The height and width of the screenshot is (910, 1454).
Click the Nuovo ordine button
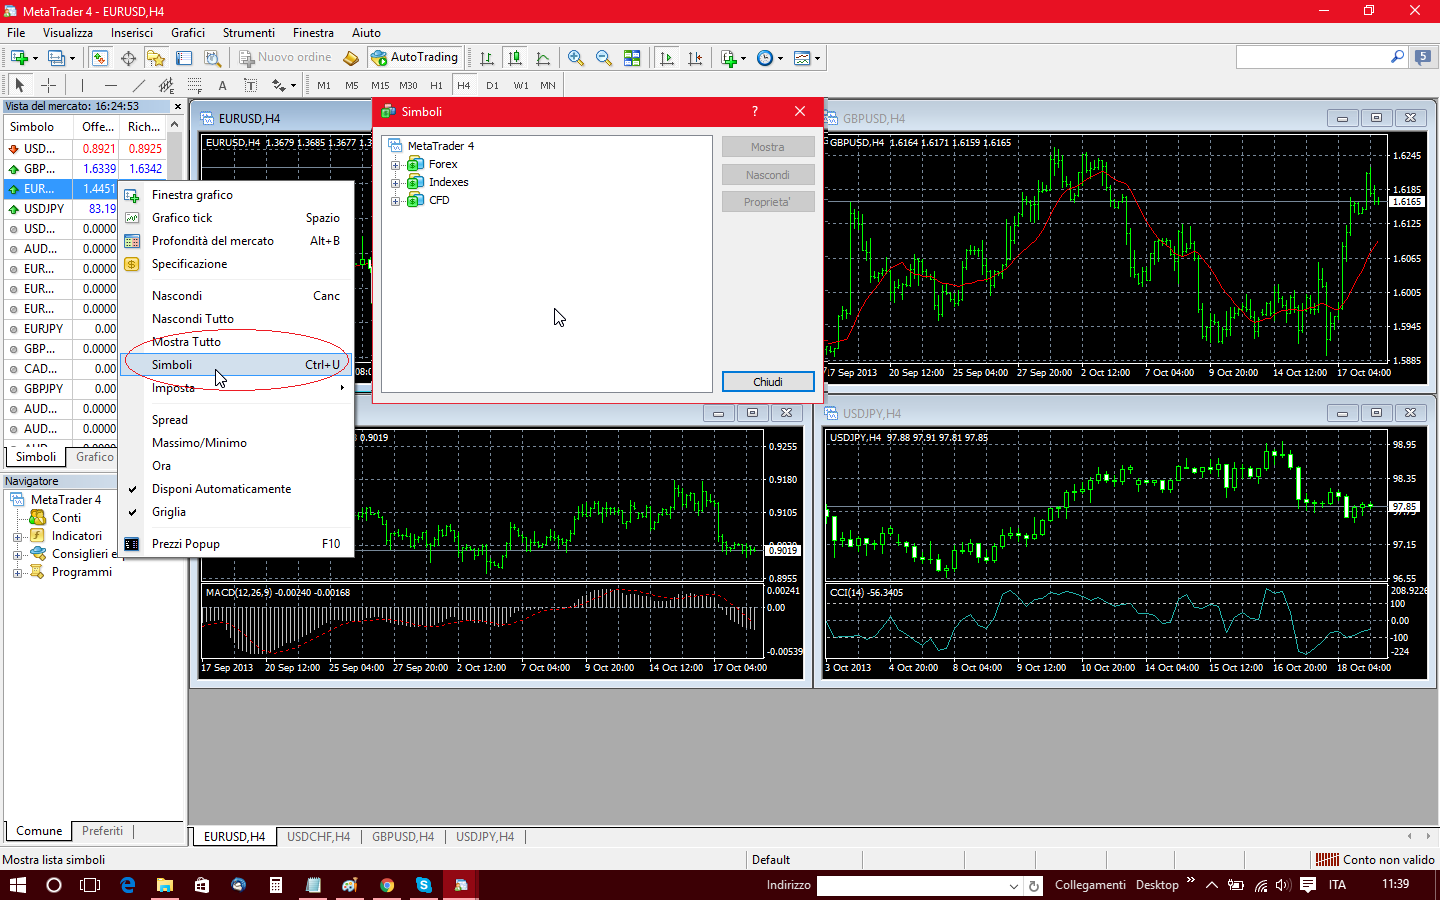[x=285, y=58]
